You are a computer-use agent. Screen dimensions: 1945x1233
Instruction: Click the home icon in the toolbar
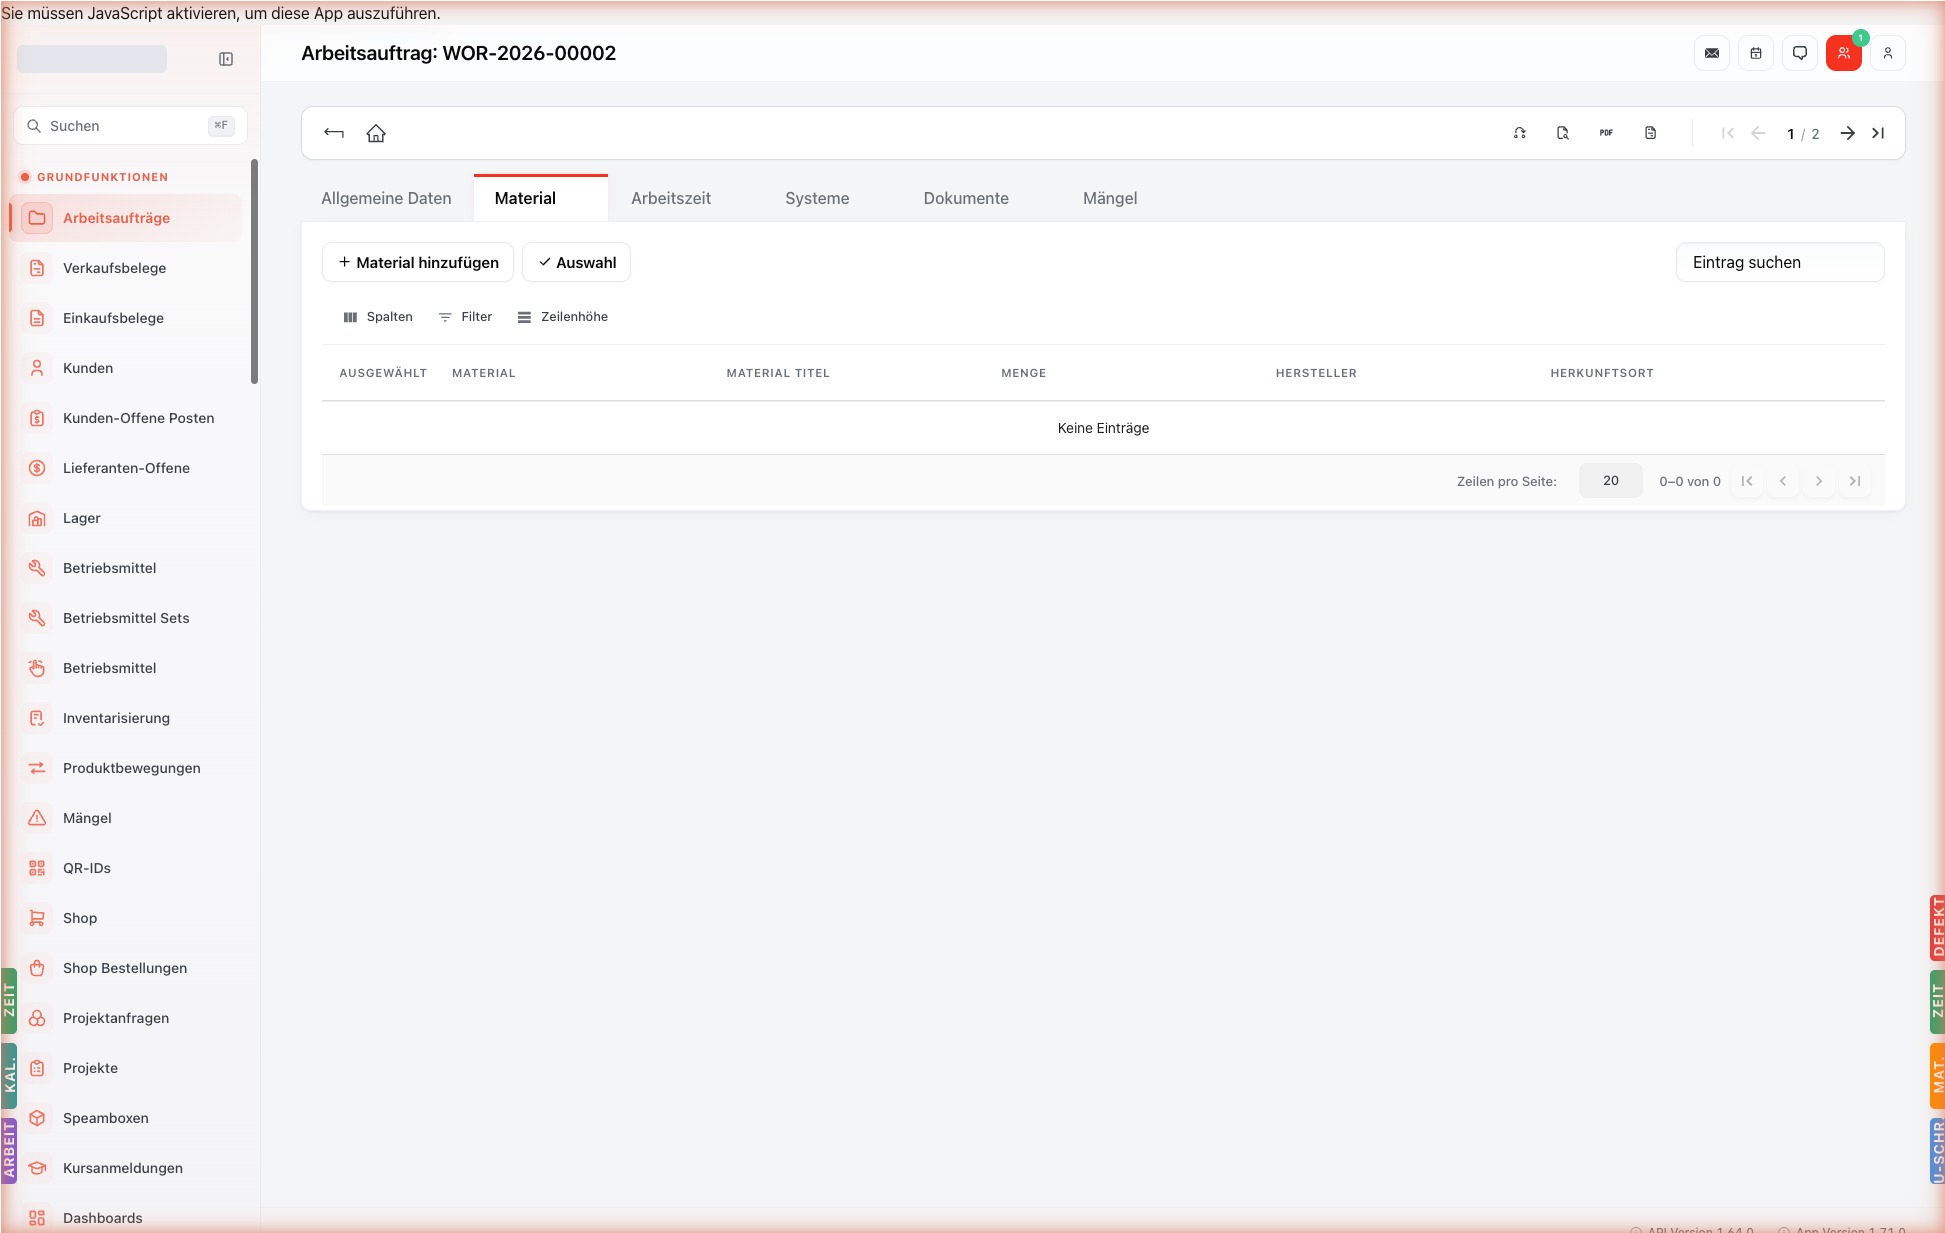coord(376,133)
